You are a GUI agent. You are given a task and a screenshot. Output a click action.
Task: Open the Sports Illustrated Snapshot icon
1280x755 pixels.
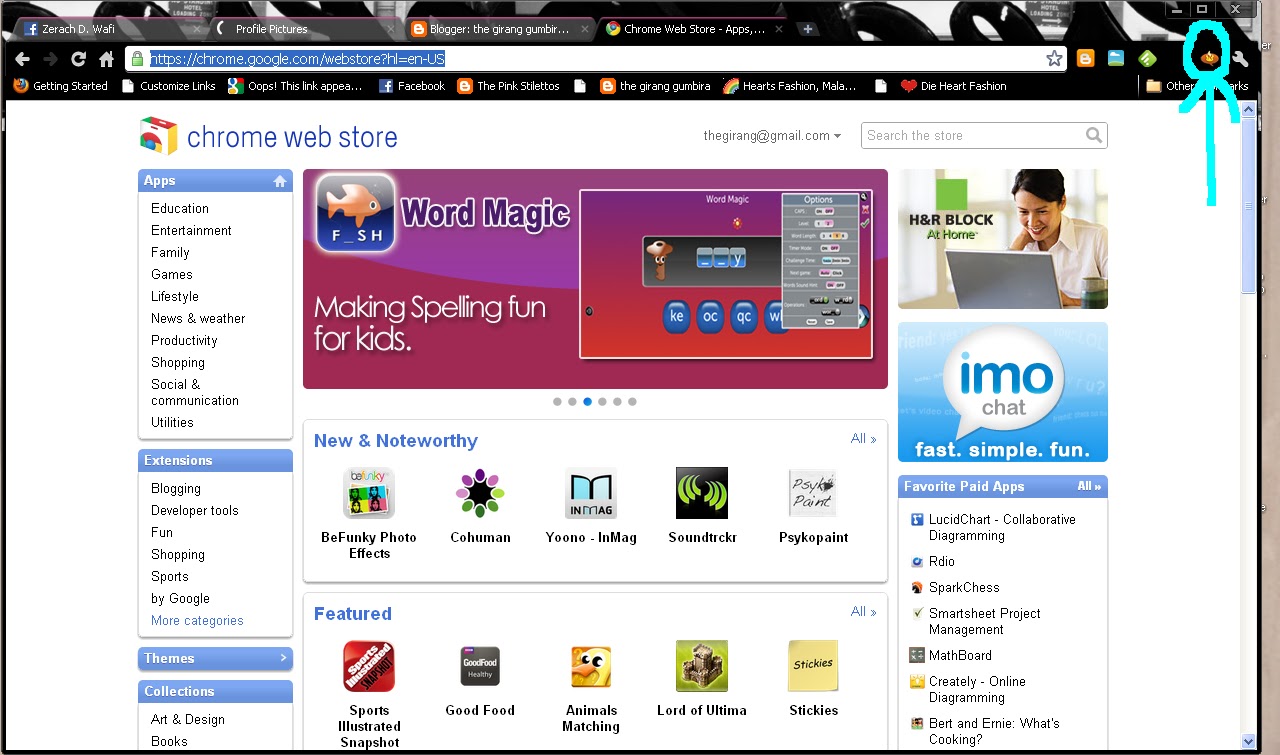369,666
